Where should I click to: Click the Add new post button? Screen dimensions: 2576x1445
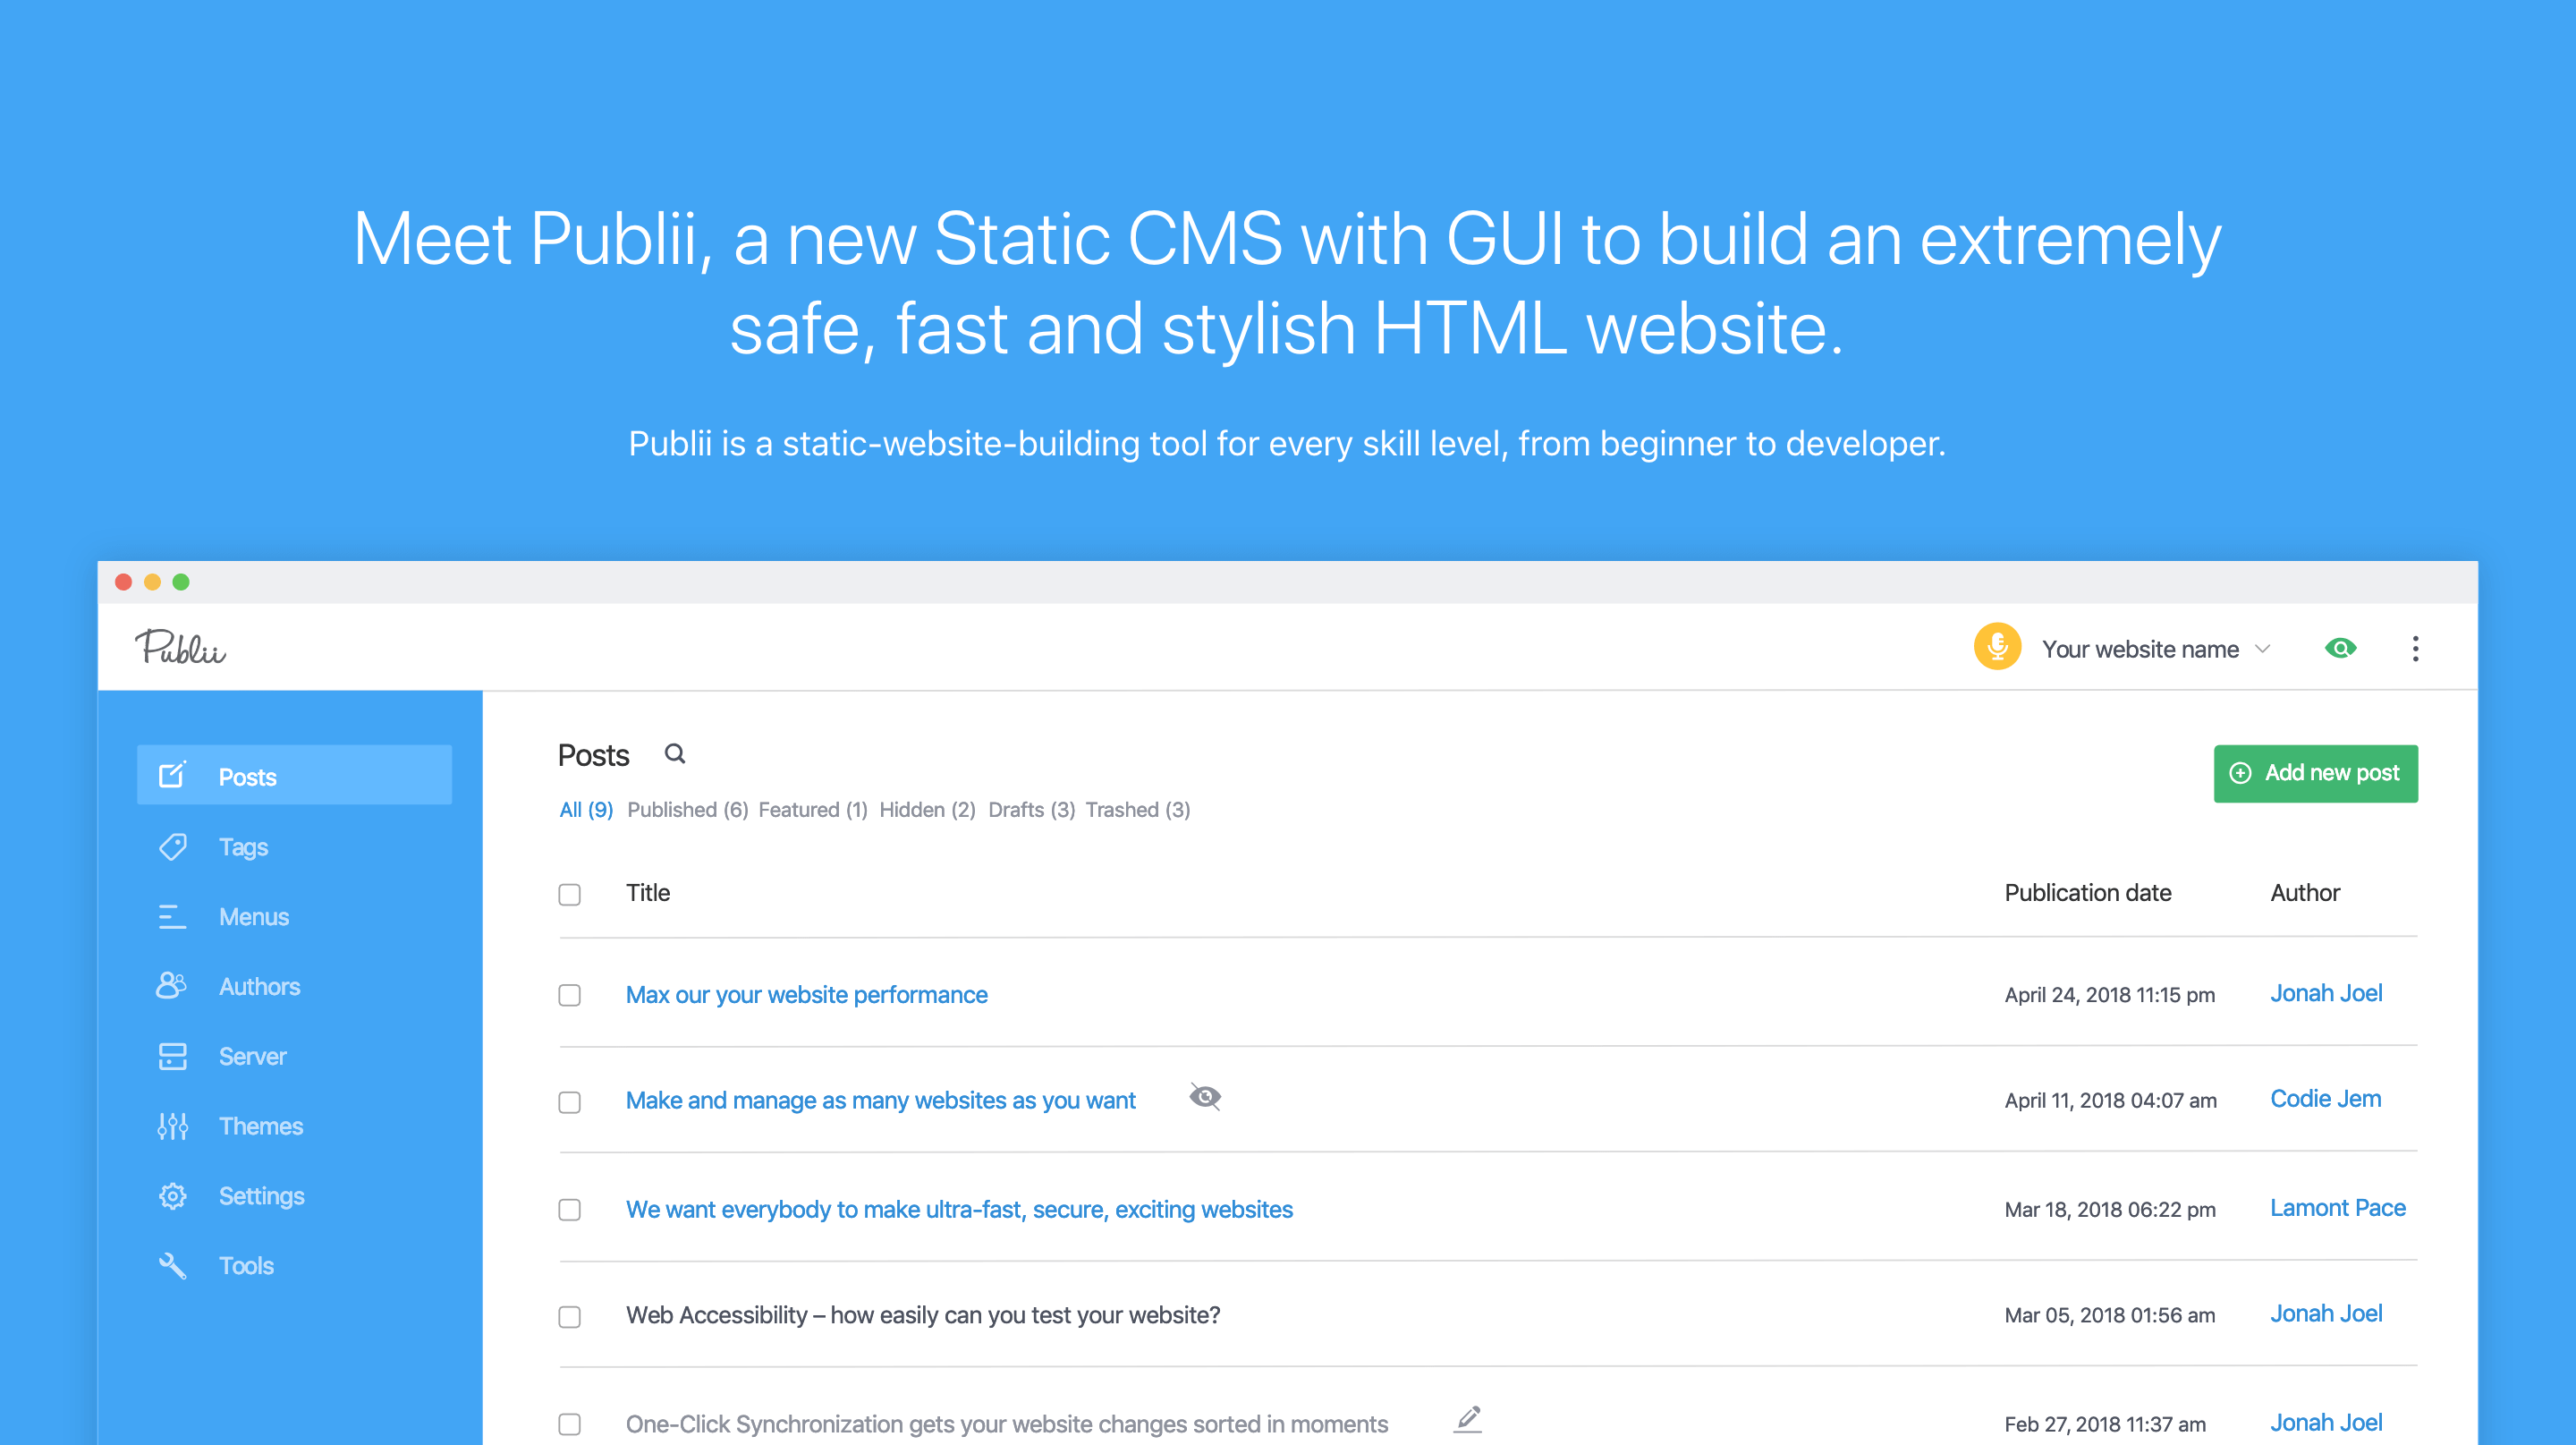coord(2315,773)
